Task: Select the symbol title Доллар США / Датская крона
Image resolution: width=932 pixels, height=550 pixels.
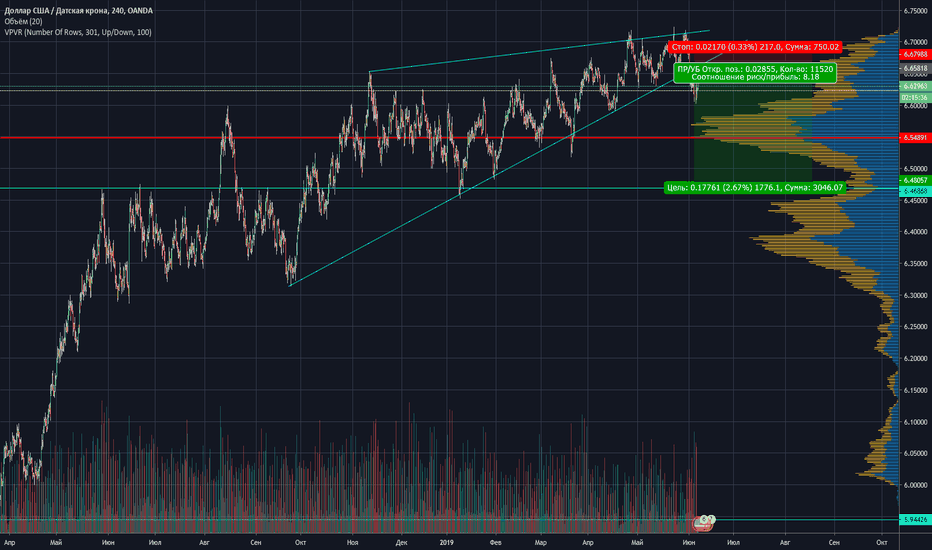Action: 57,11
